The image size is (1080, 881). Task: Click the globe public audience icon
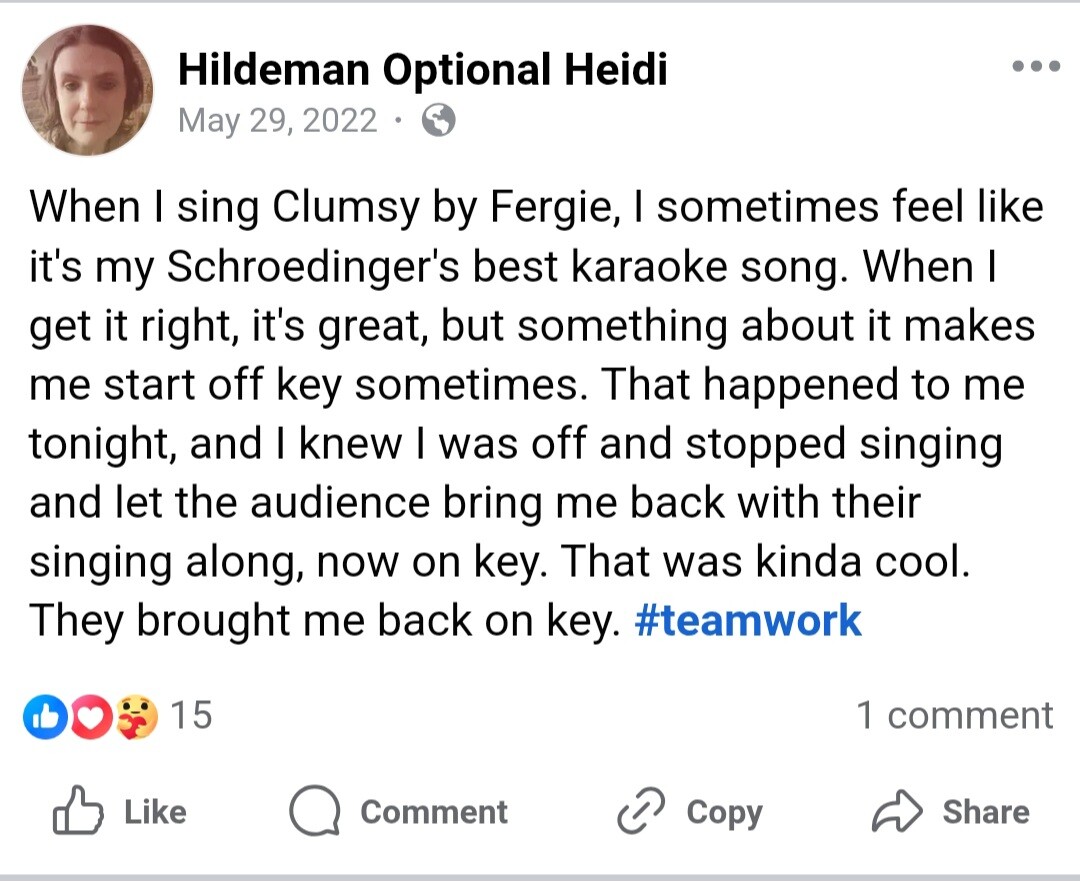(x=438, y=121)
